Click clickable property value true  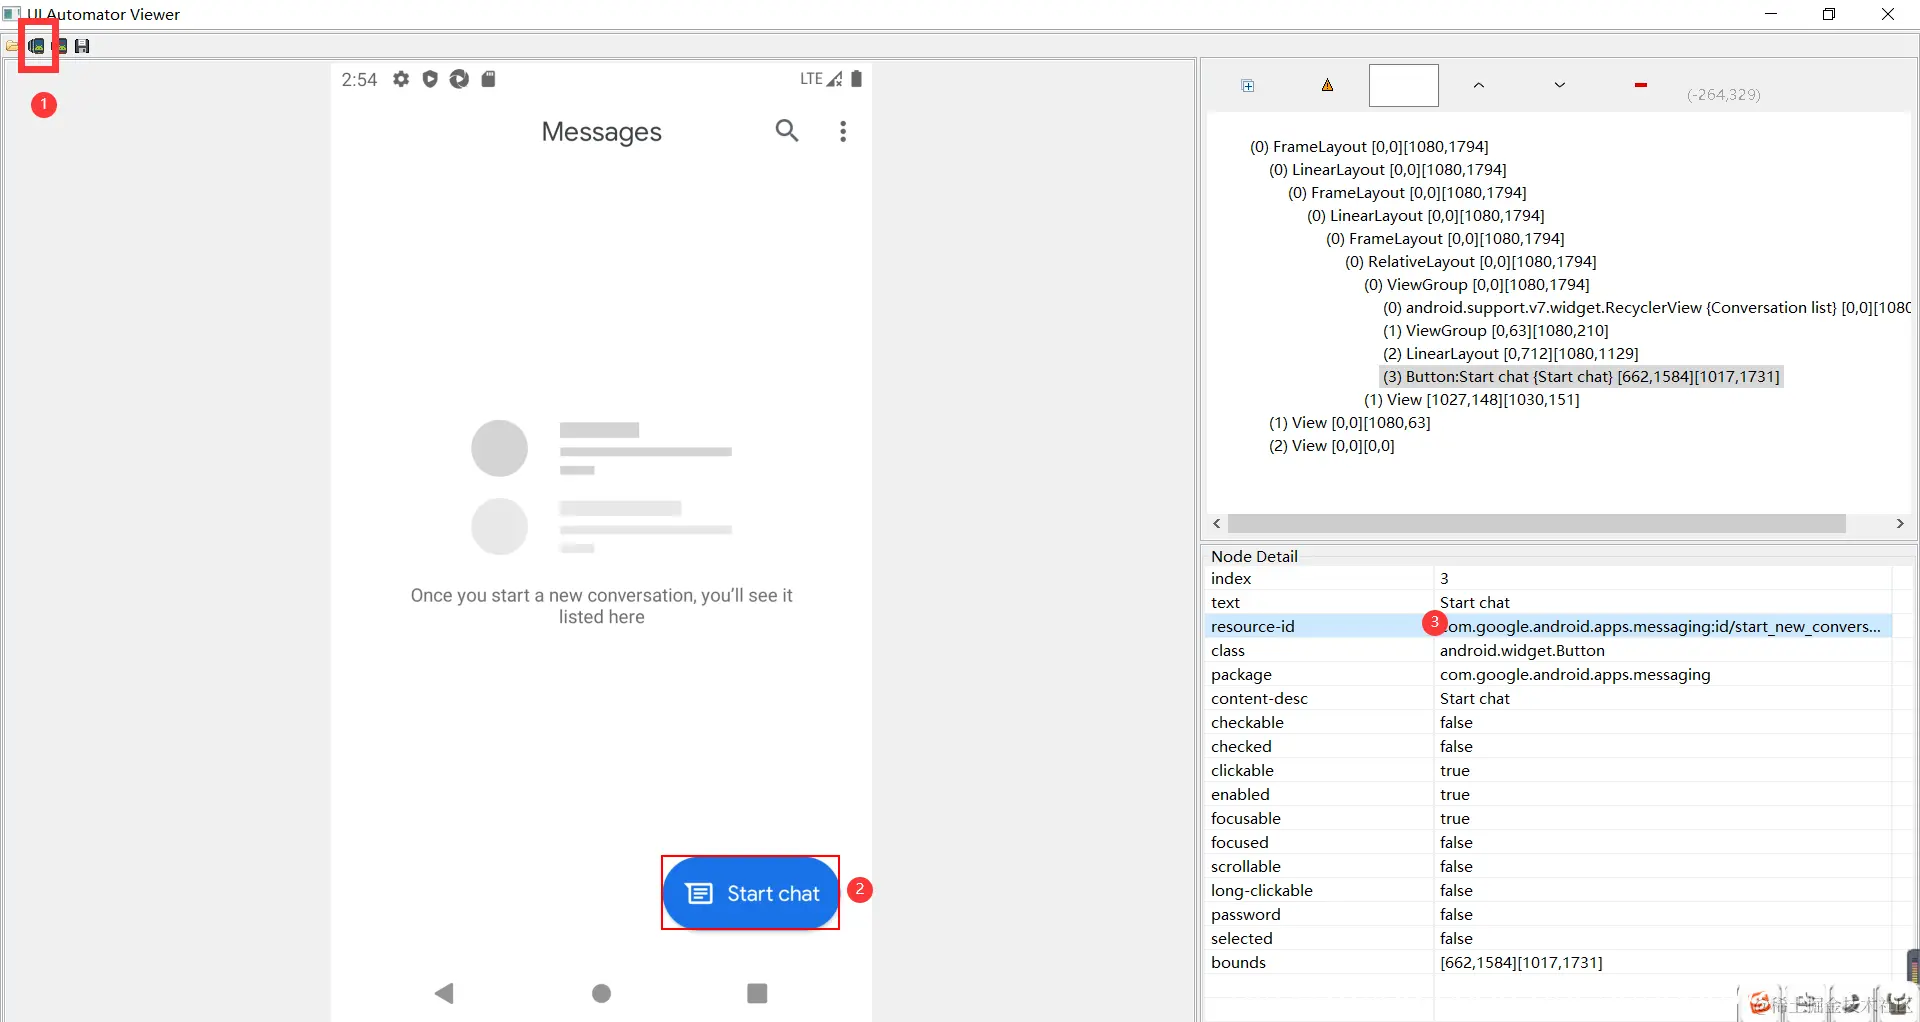(x=1455, y=771)
